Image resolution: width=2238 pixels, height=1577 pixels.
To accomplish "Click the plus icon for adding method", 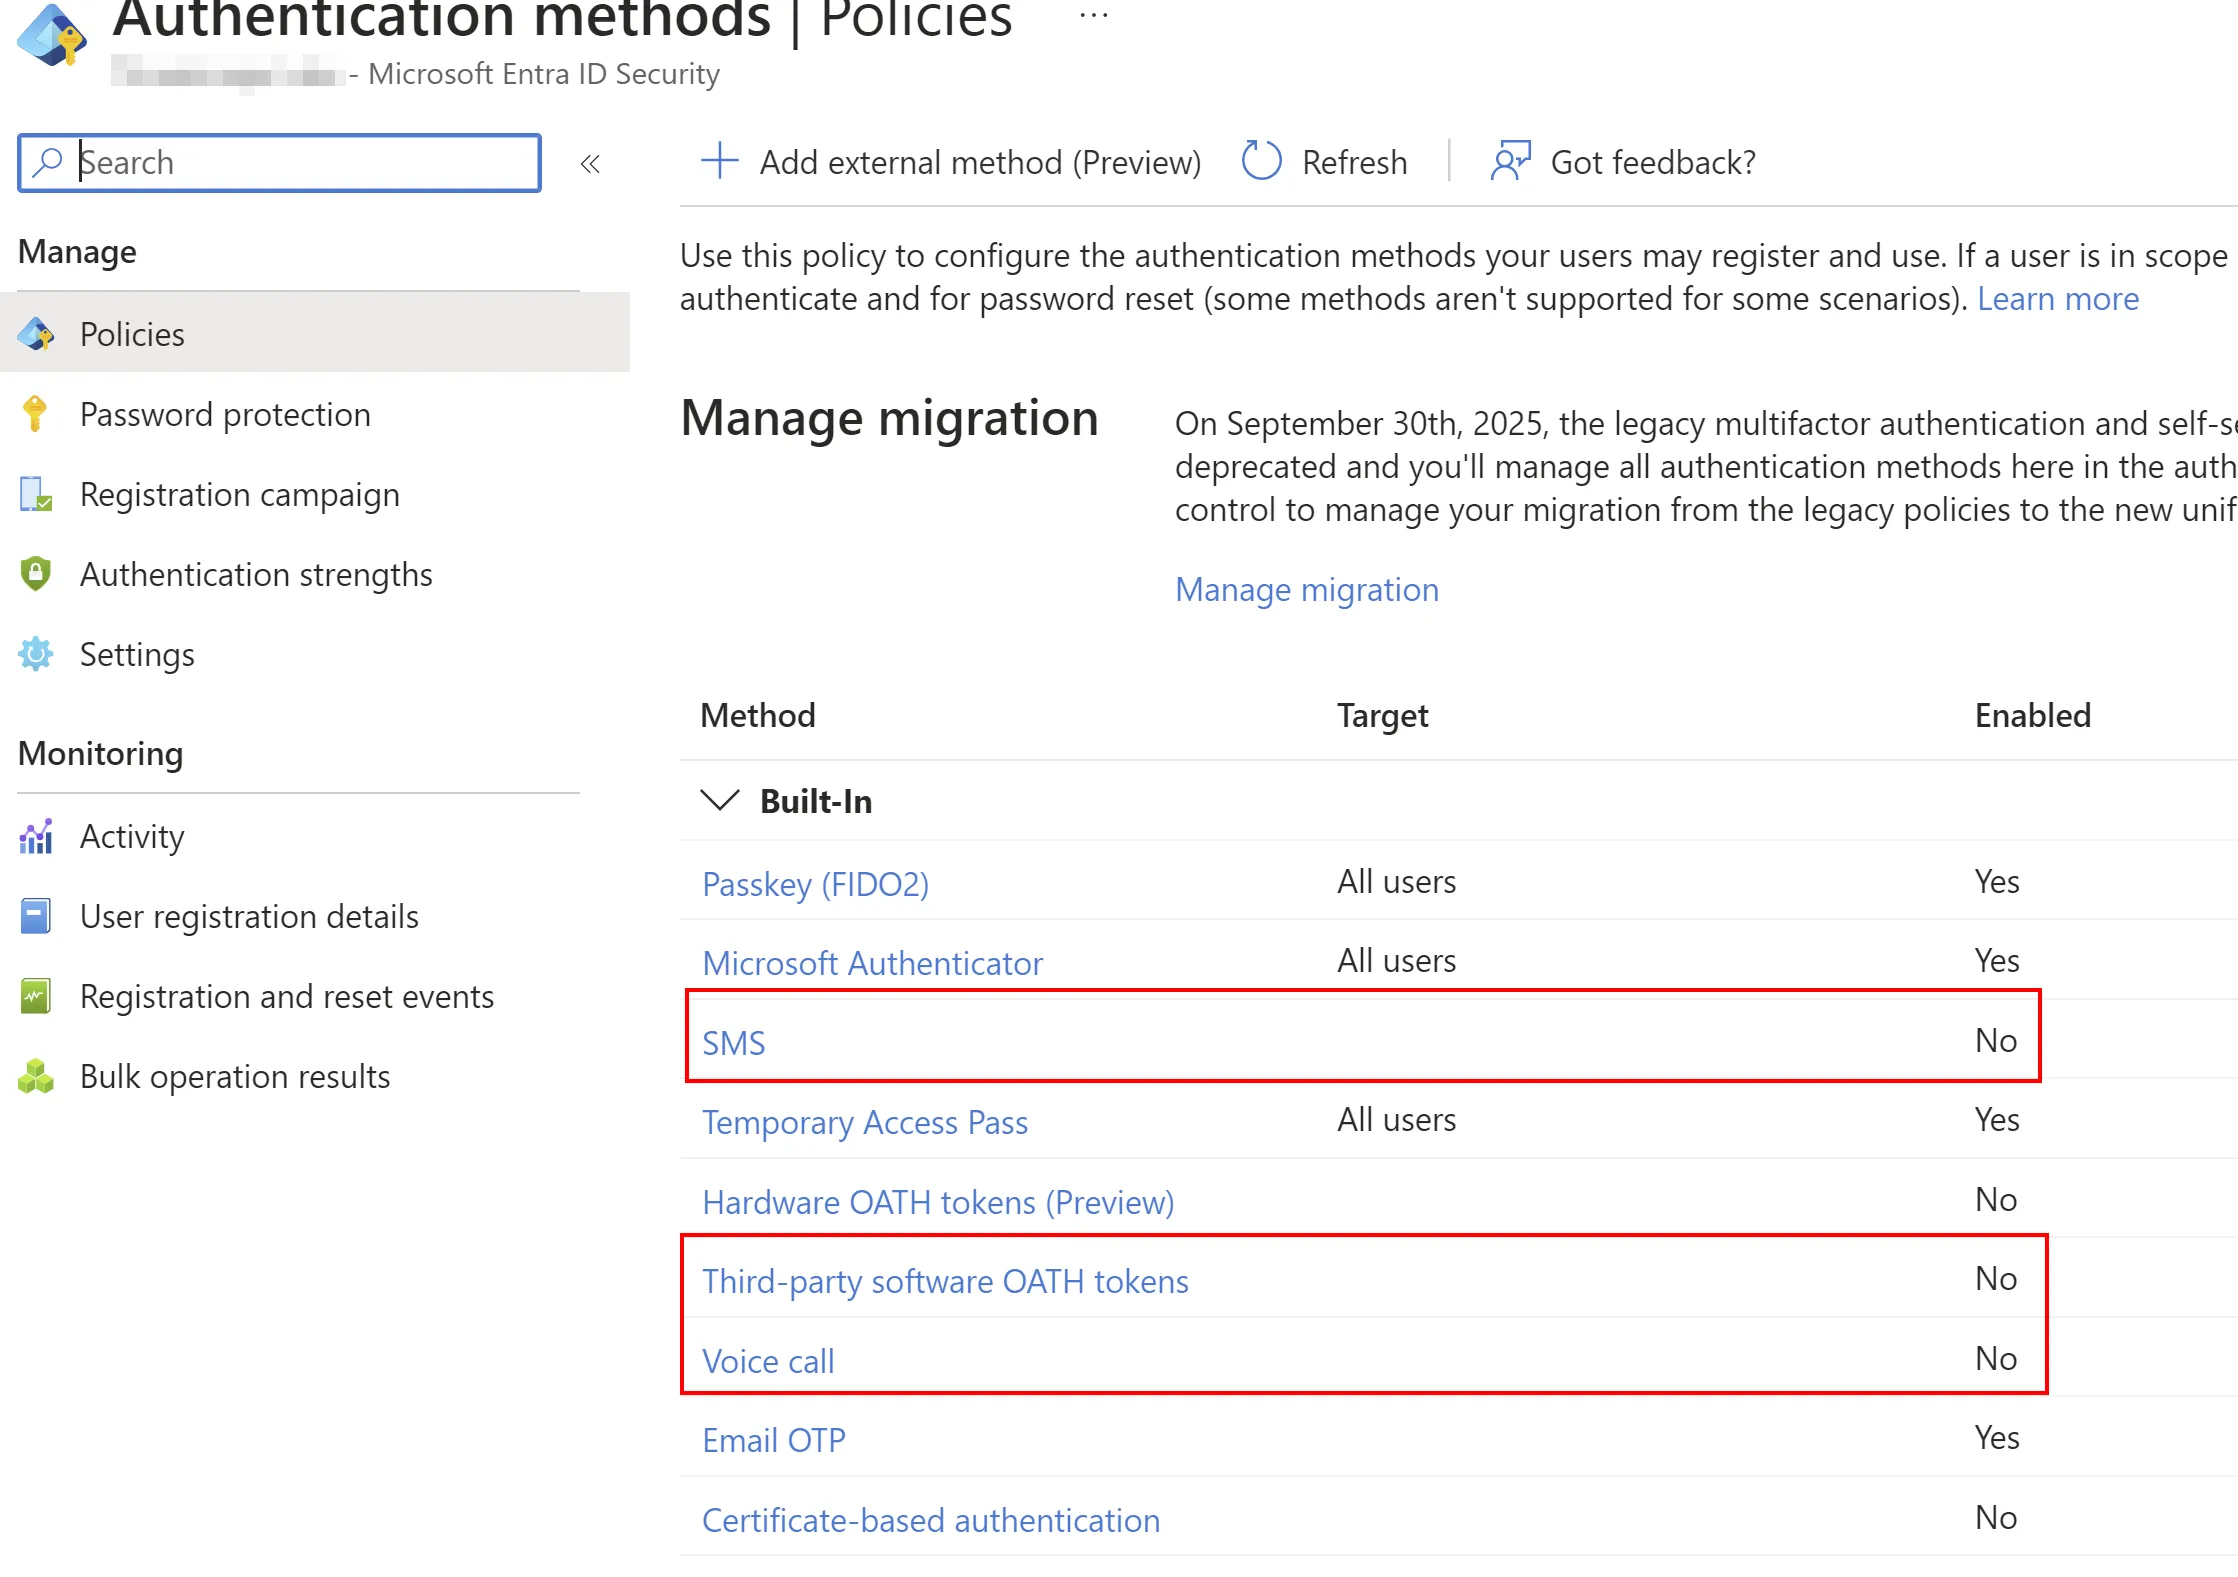I will point(719,161).
